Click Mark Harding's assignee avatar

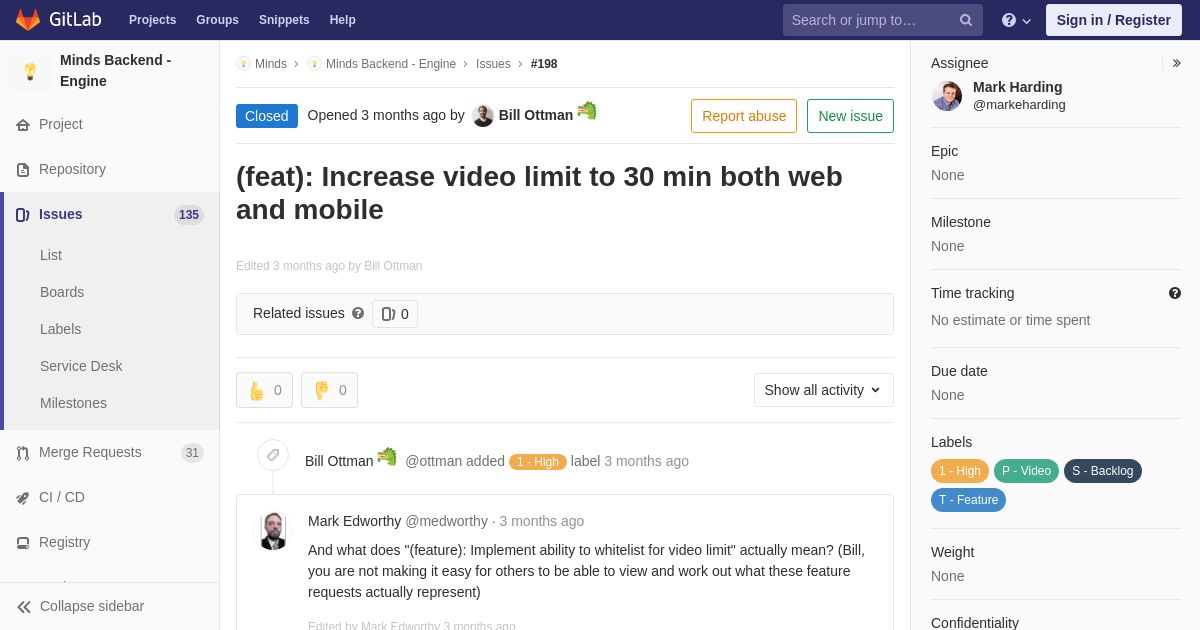click(x=947, y=96)
